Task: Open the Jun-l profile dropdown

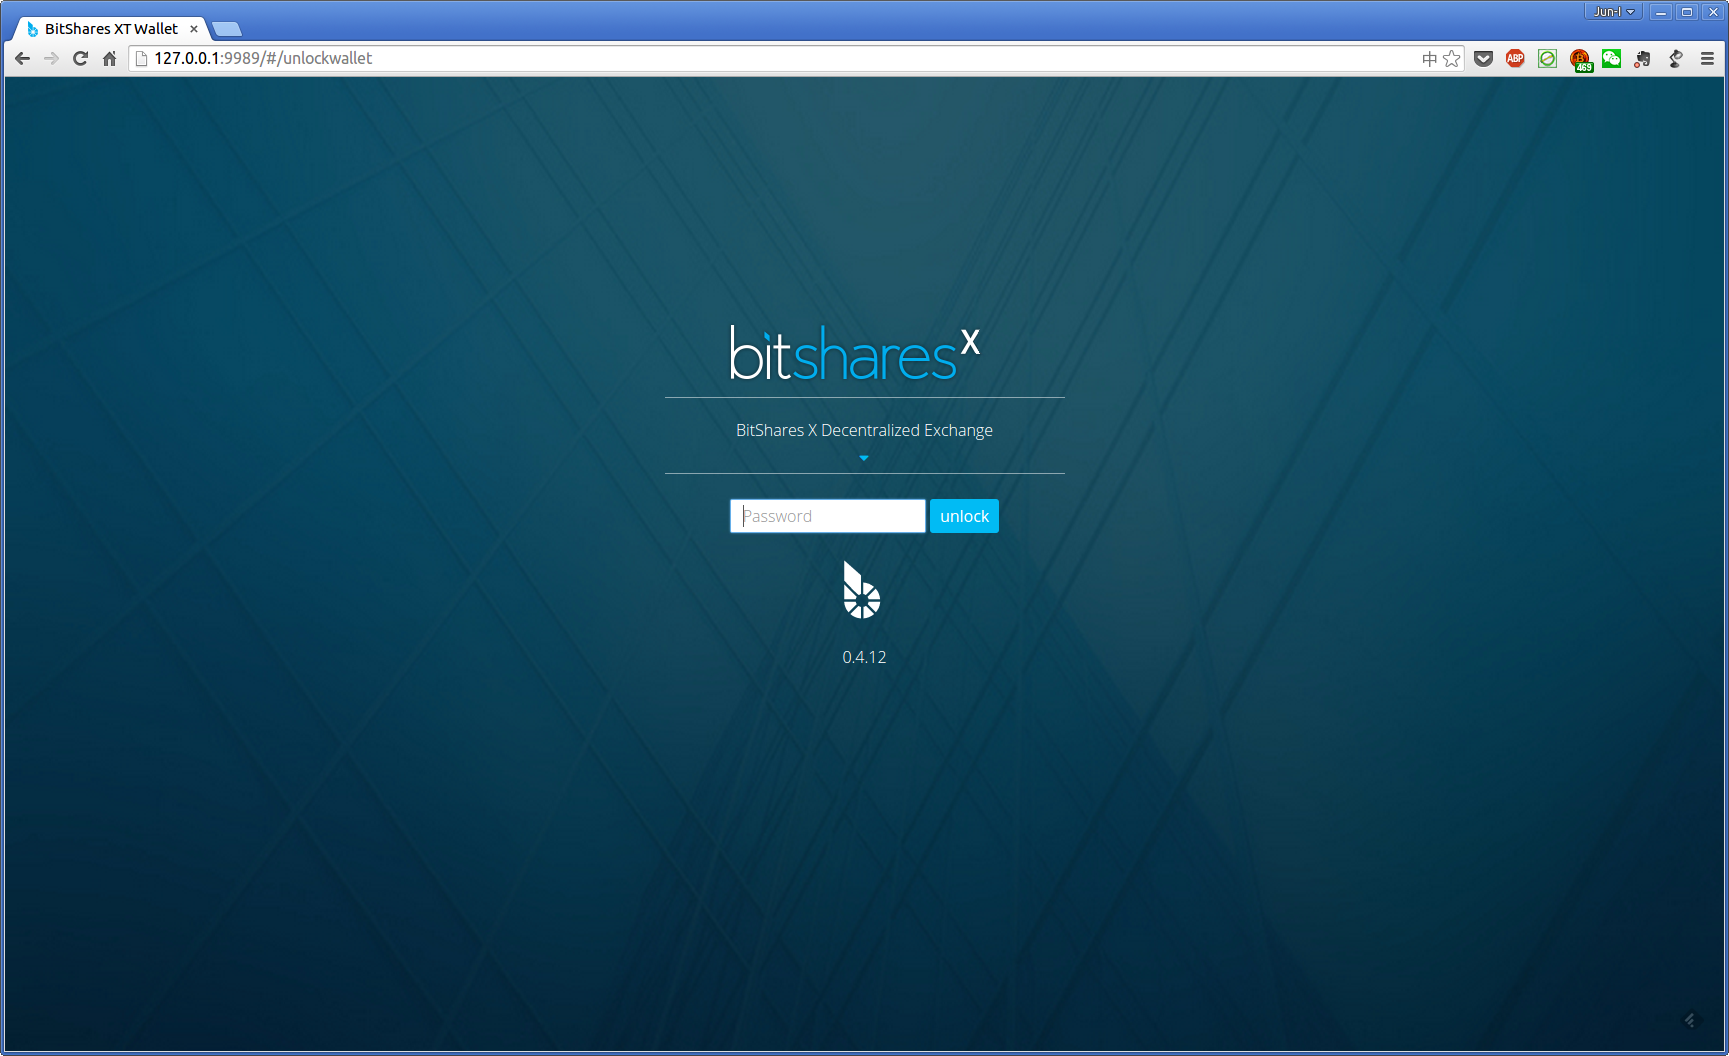Action: tap(1613, 12)
